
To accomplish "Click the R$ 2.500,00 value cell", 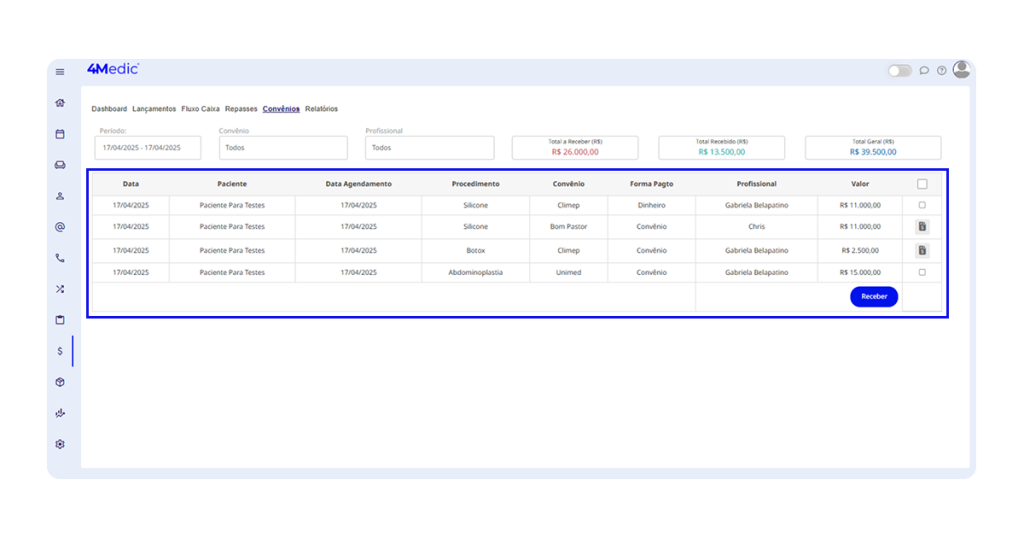I will [x=860, y=250].
